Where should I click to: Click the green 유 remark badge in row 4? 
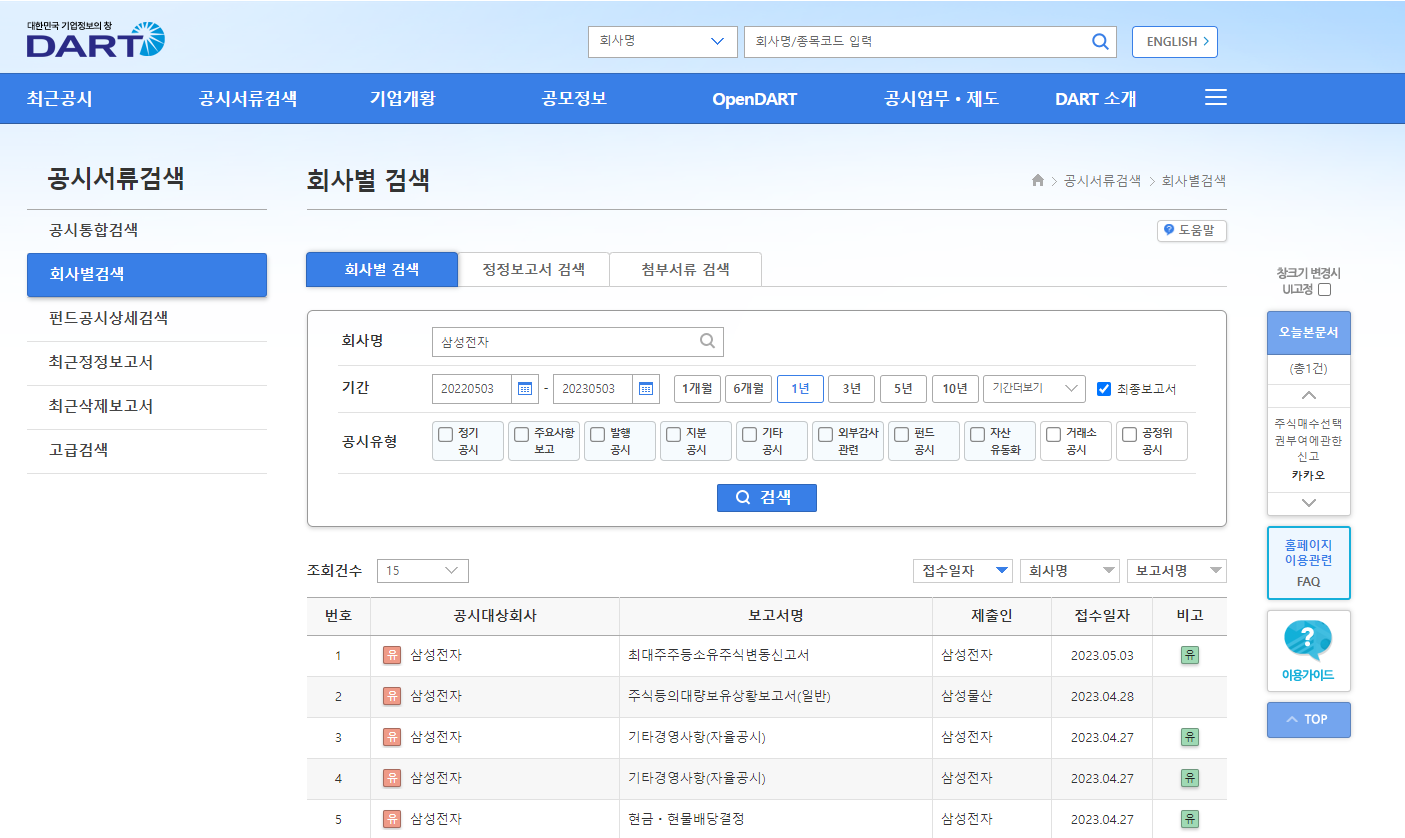tap(1190, 778)
